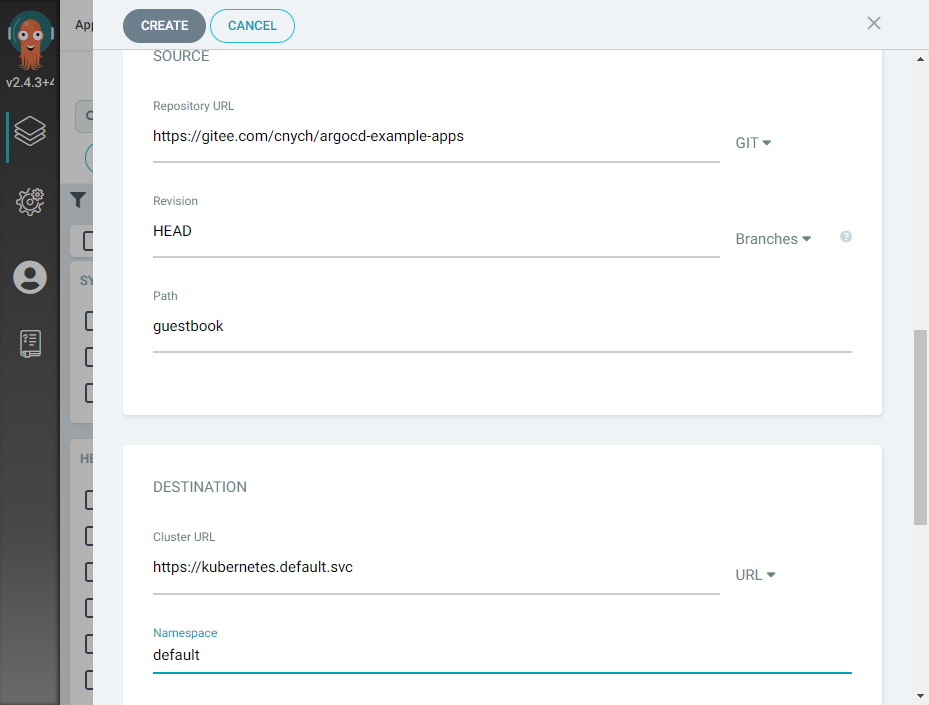Click the Path label
The width and height of the screenshot is (929, 705).
tap(165, 296)
